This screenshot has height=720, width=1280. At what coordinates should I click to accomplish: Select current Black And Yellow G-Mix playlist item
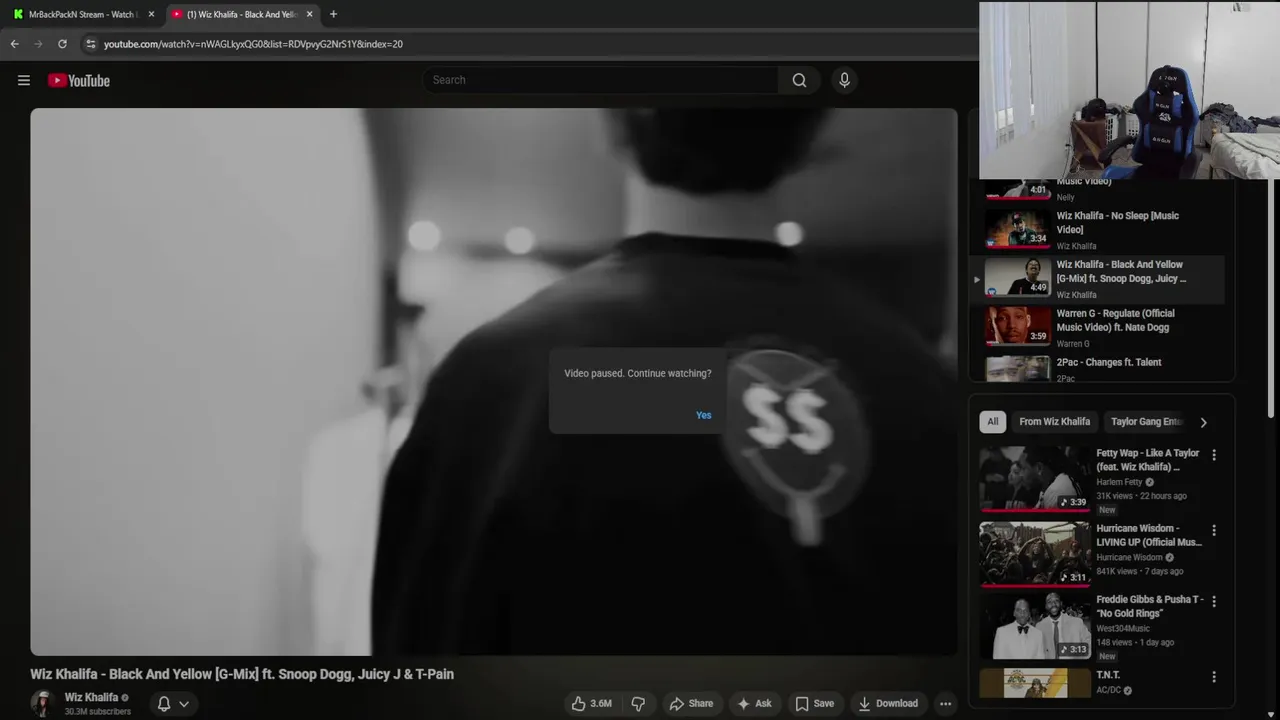pos(1100,279)
